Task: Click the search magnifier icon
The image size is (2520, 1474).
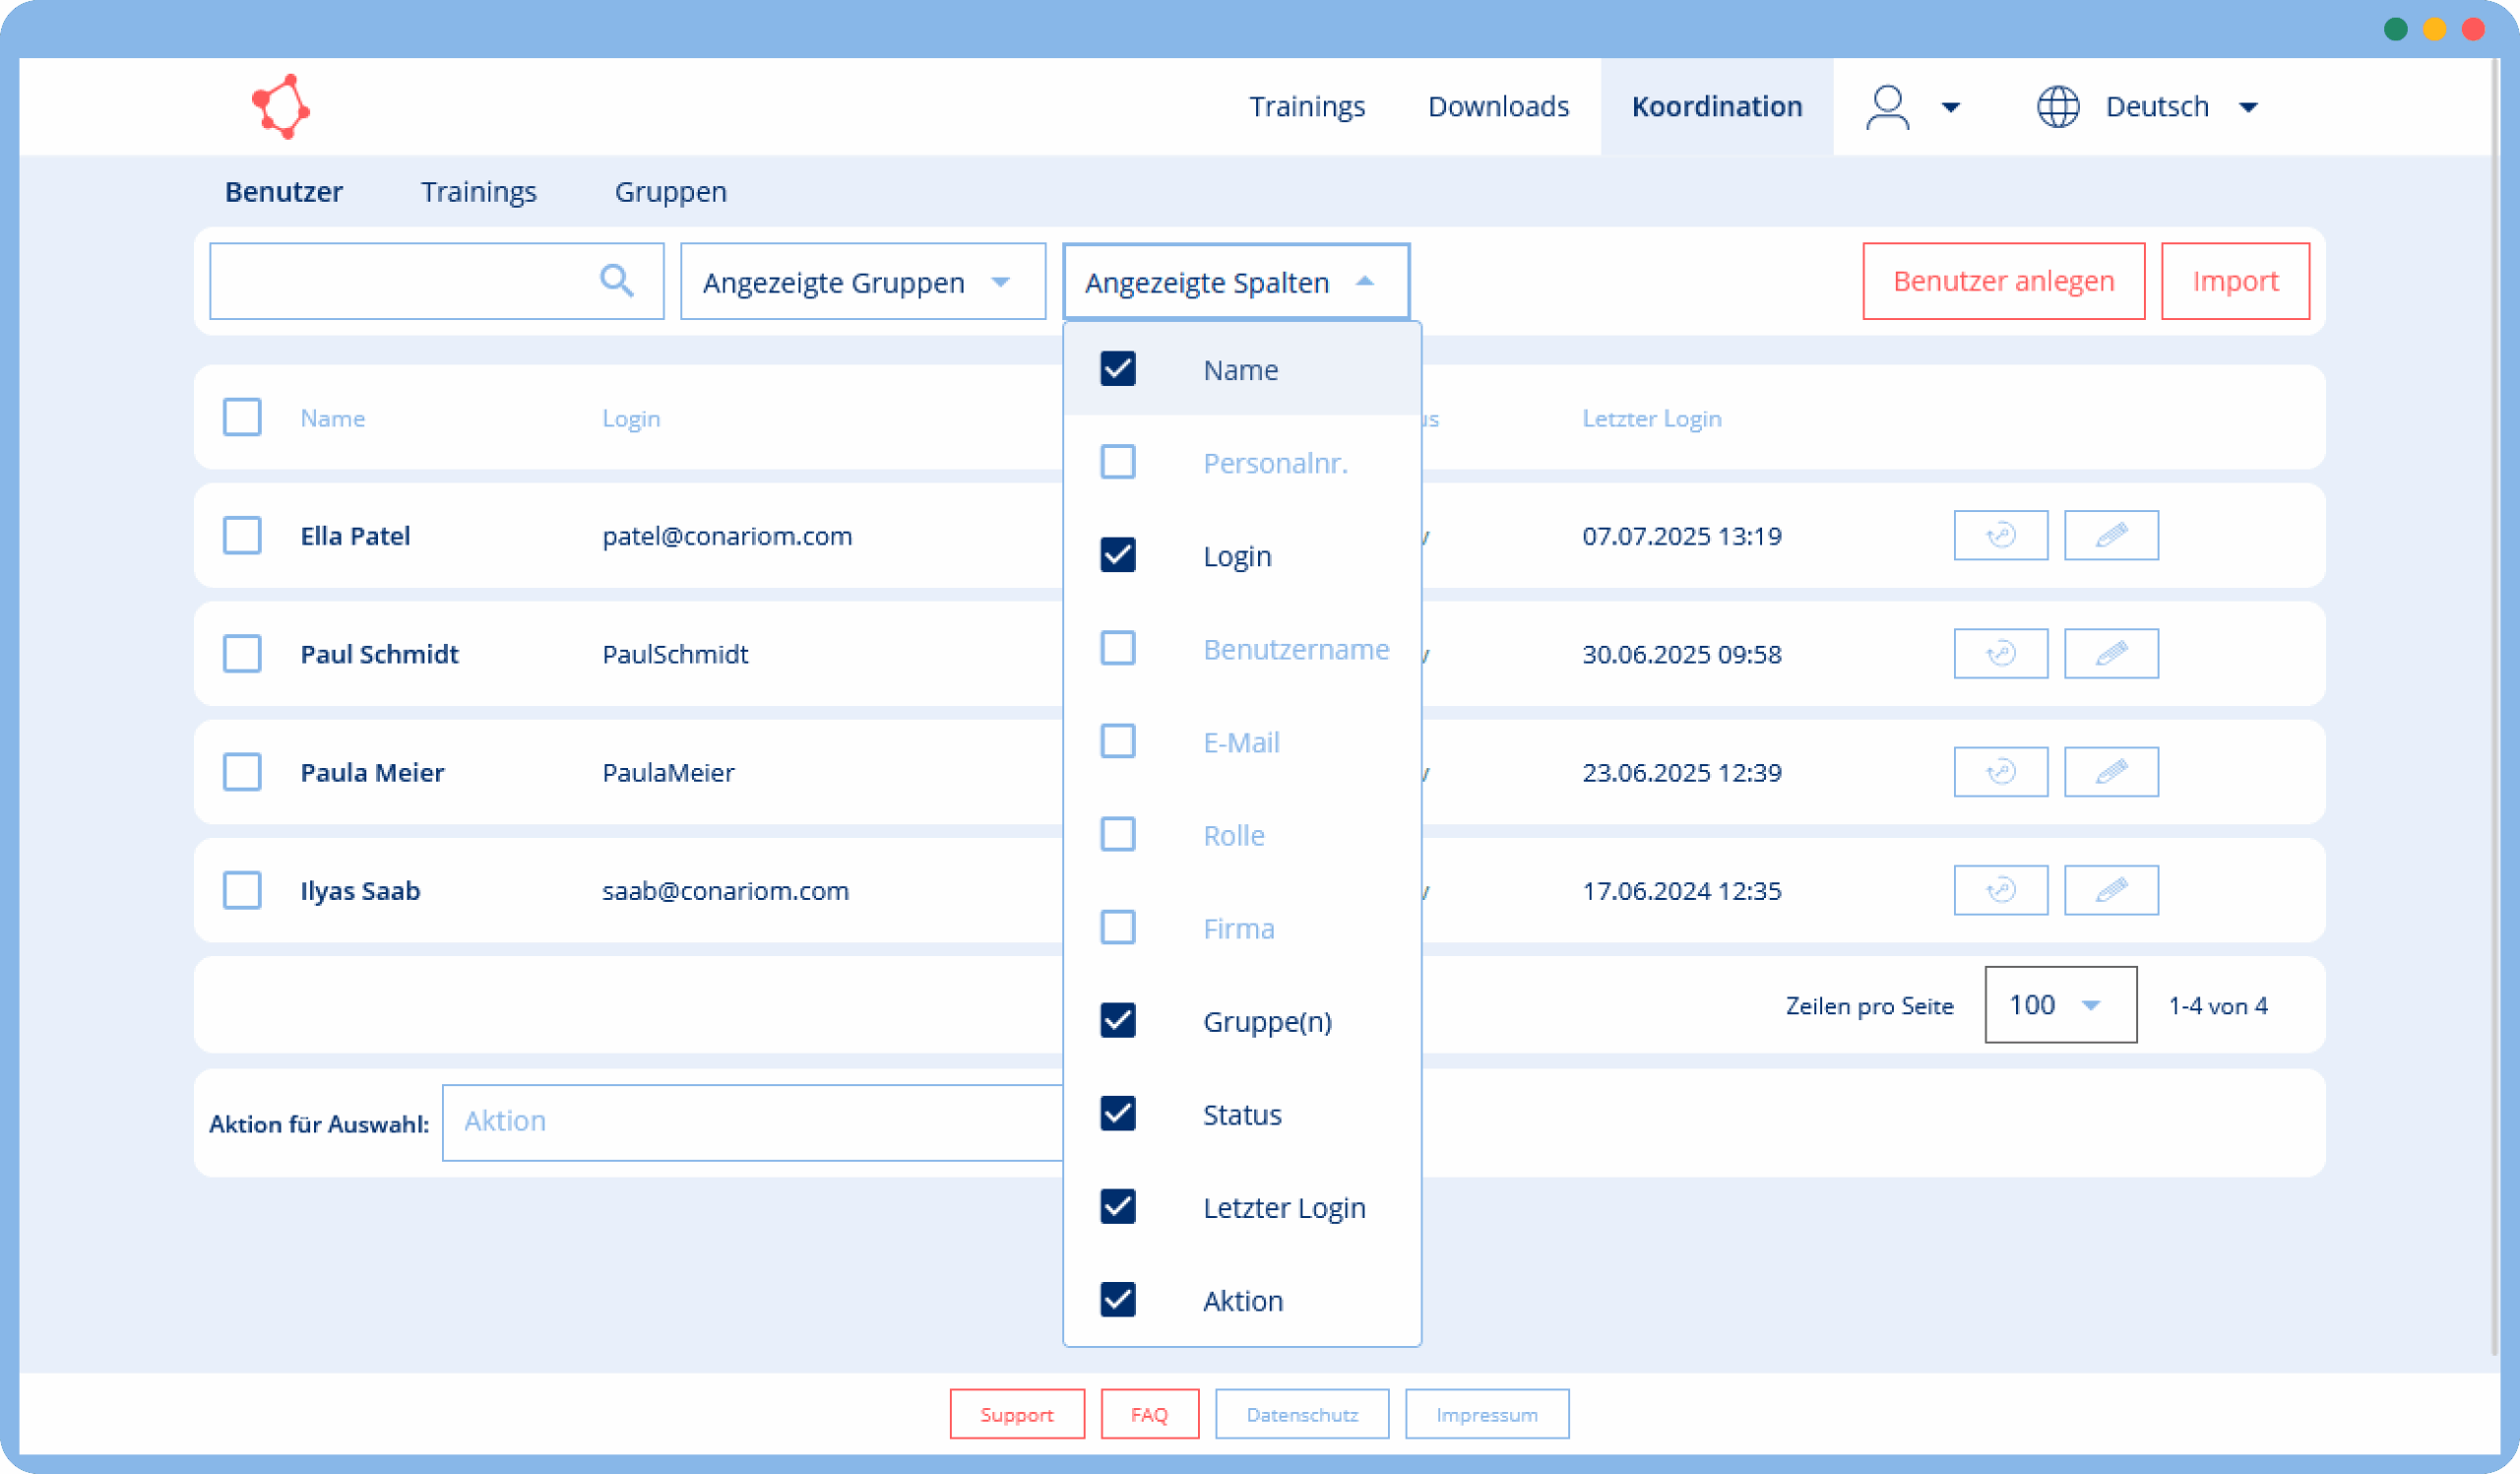Action: point(616,281)
